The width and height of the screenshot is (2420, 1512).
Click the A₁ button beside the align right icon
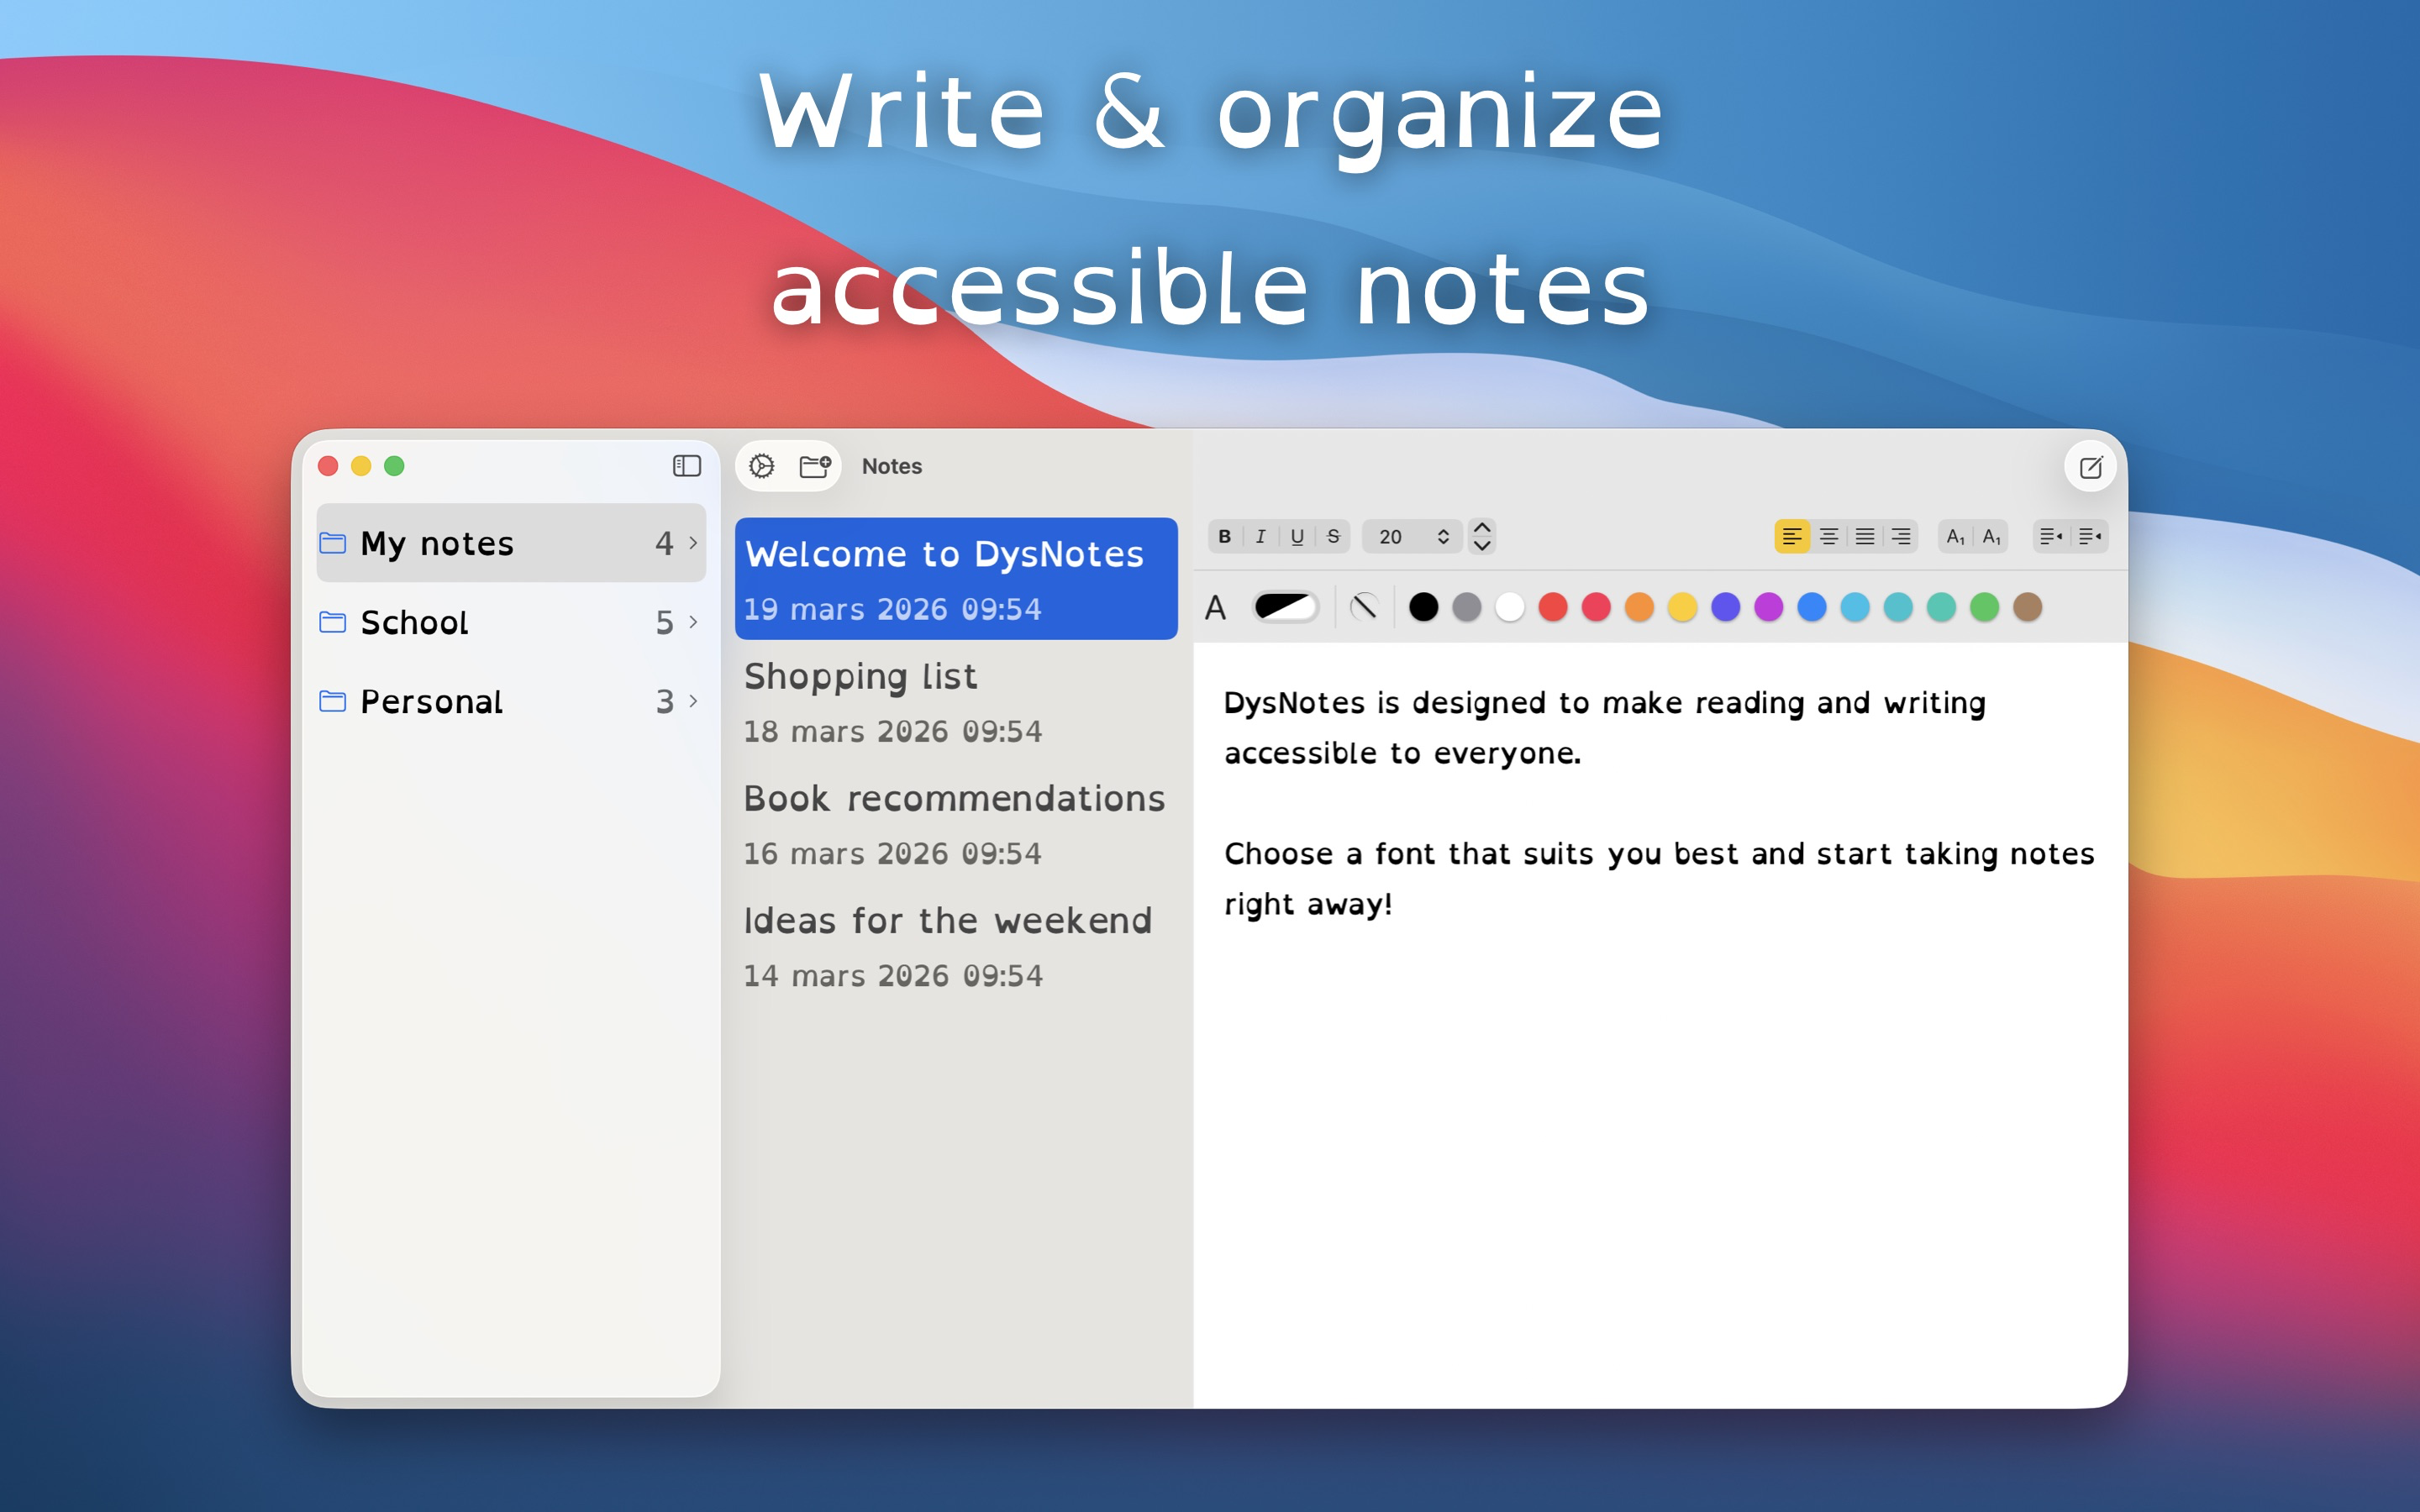tap(1955, 537)
